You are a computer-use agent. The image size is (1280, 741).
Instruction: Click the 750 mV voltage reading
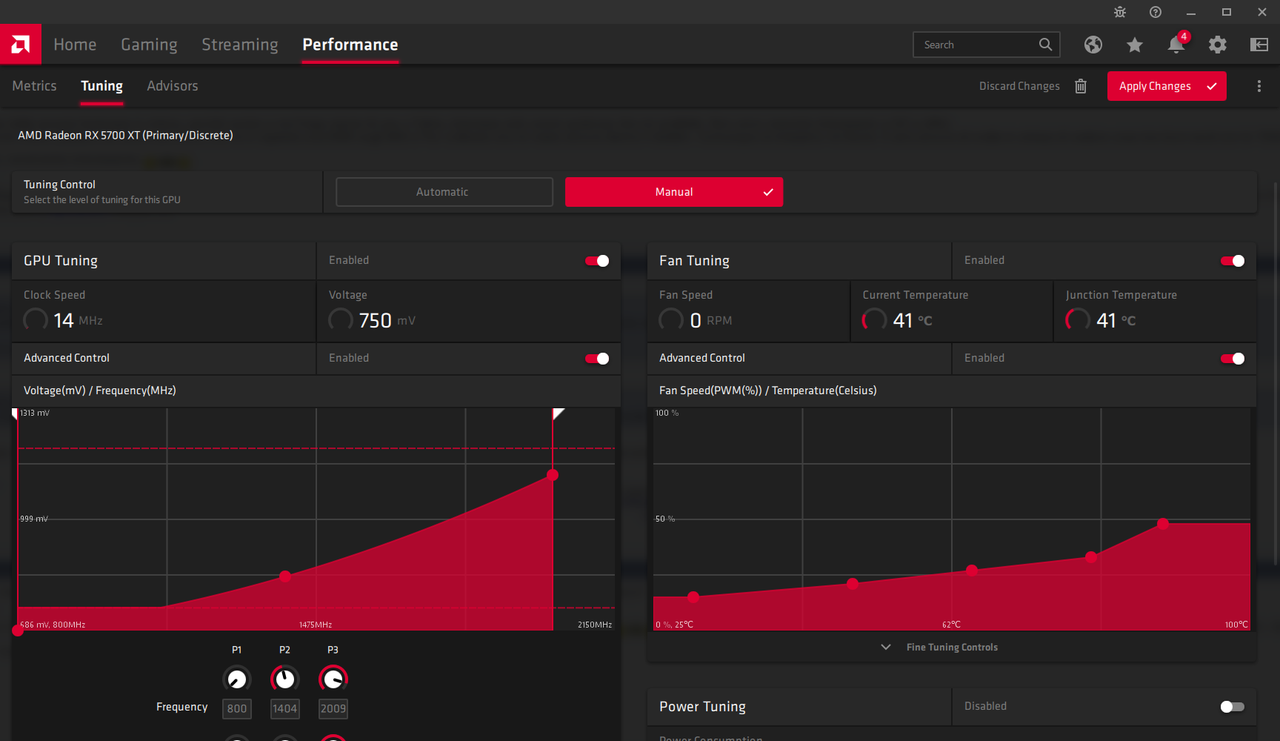(x=387, y=320)
